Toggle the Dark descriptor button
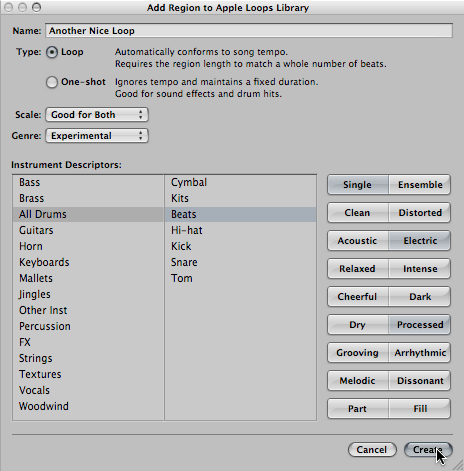 tap(420, 297)
